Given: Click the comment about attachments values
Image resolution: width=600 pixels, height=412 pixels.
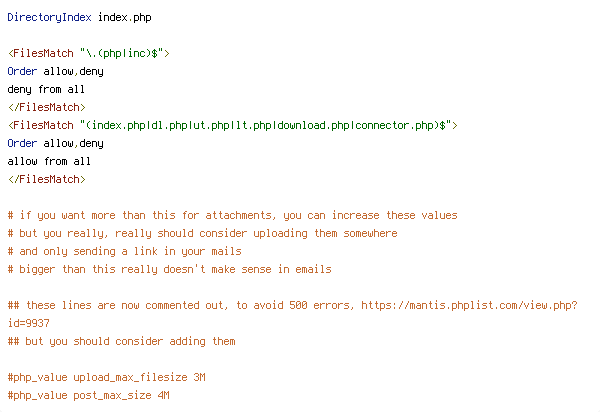Looking at the screenshot, I should click(232, 215).
